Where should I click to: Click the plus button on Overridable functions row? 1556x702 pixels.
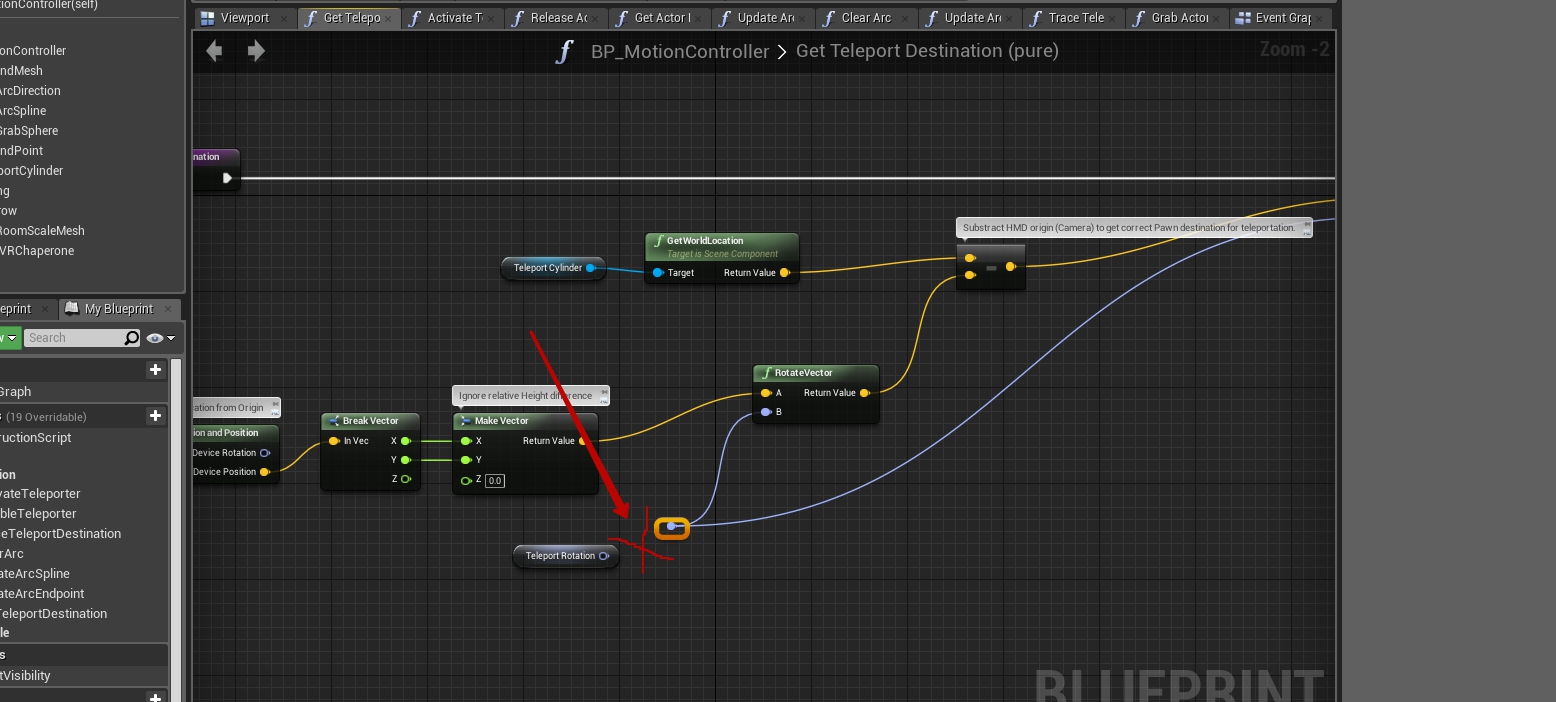tap(155, 416)
